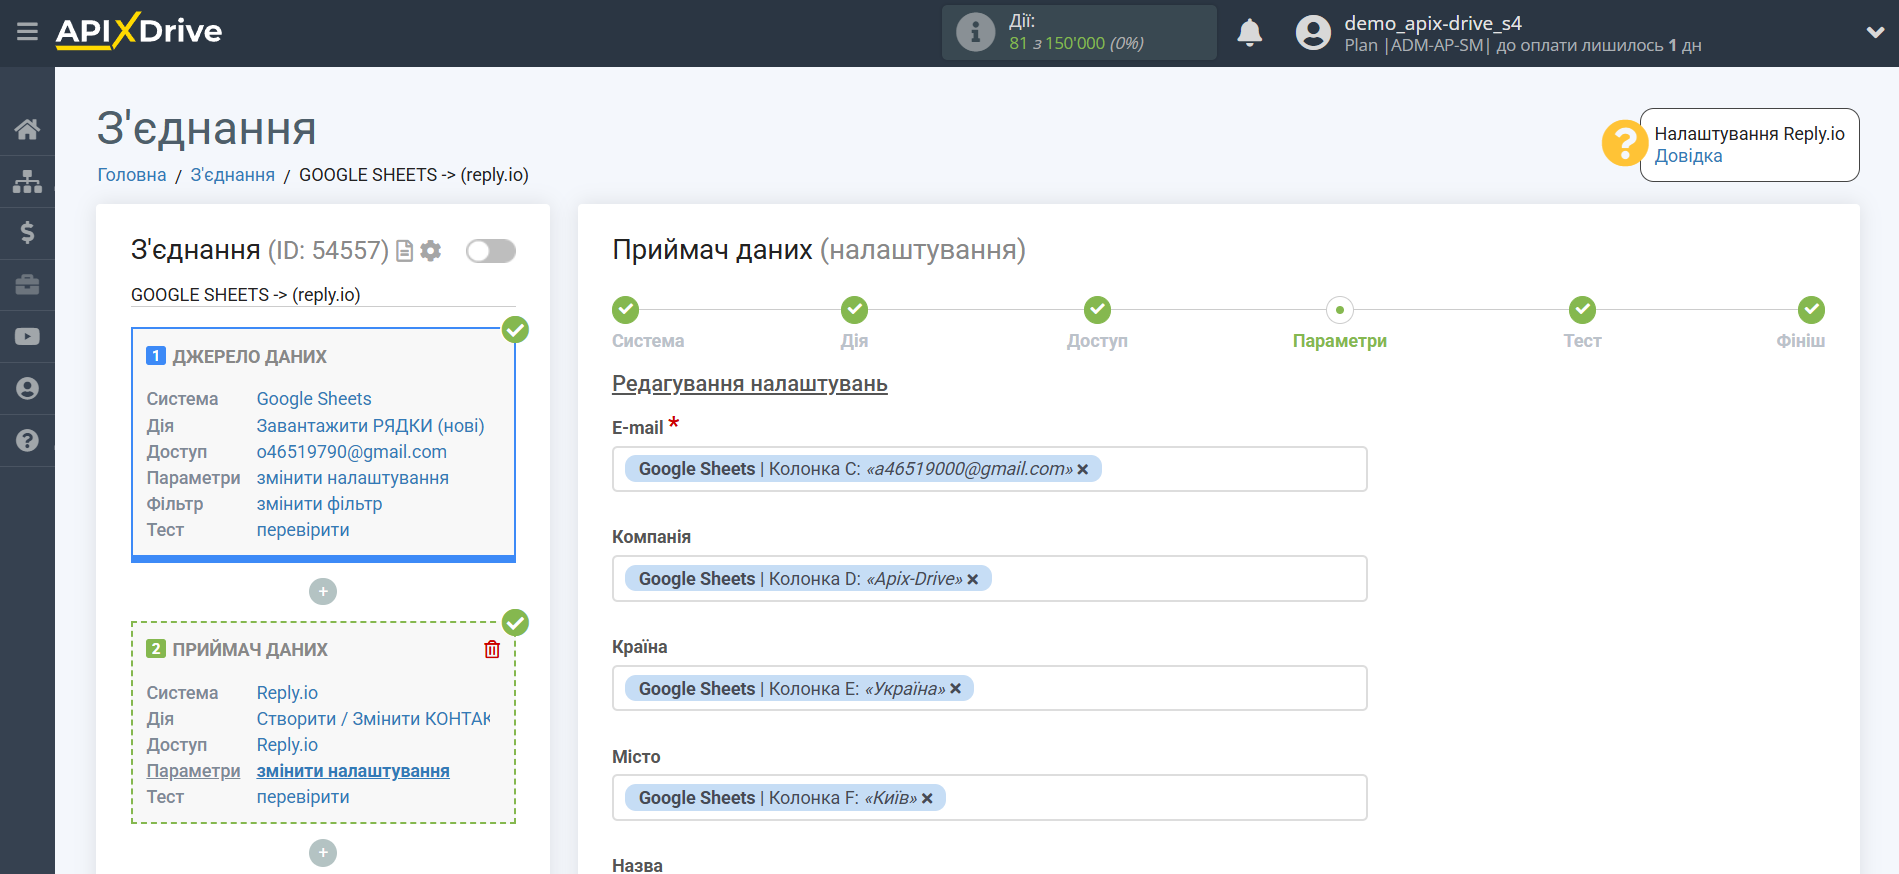Click source змінити налаштування link
The height and width of the screenshot is (874, 1899).
tap(353, 478)
